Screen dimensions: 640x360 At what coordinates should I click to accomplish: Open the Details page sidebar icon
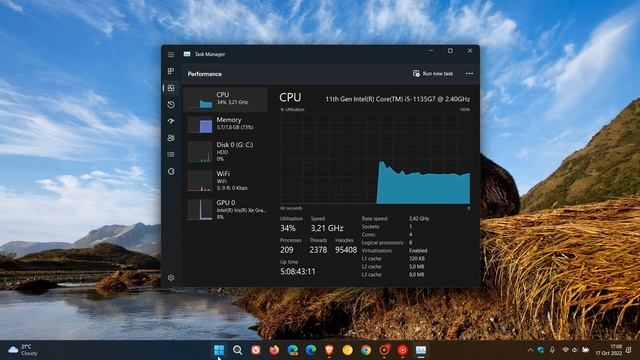click(x=171, y=155)
